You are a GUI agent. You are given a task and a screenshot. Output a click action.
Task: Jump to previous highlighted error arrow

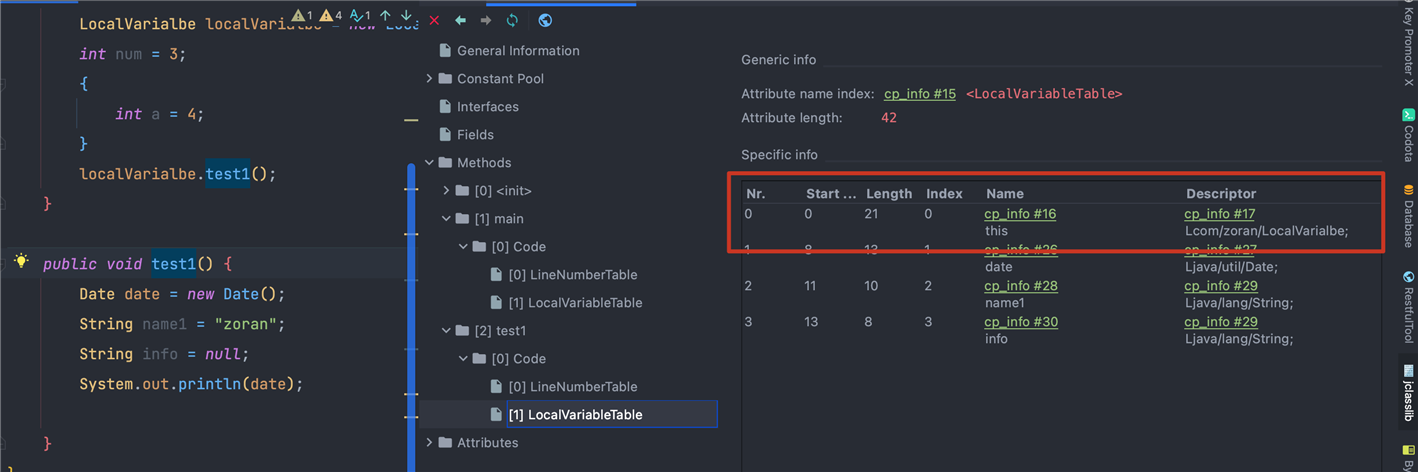[x=385, y=16]
